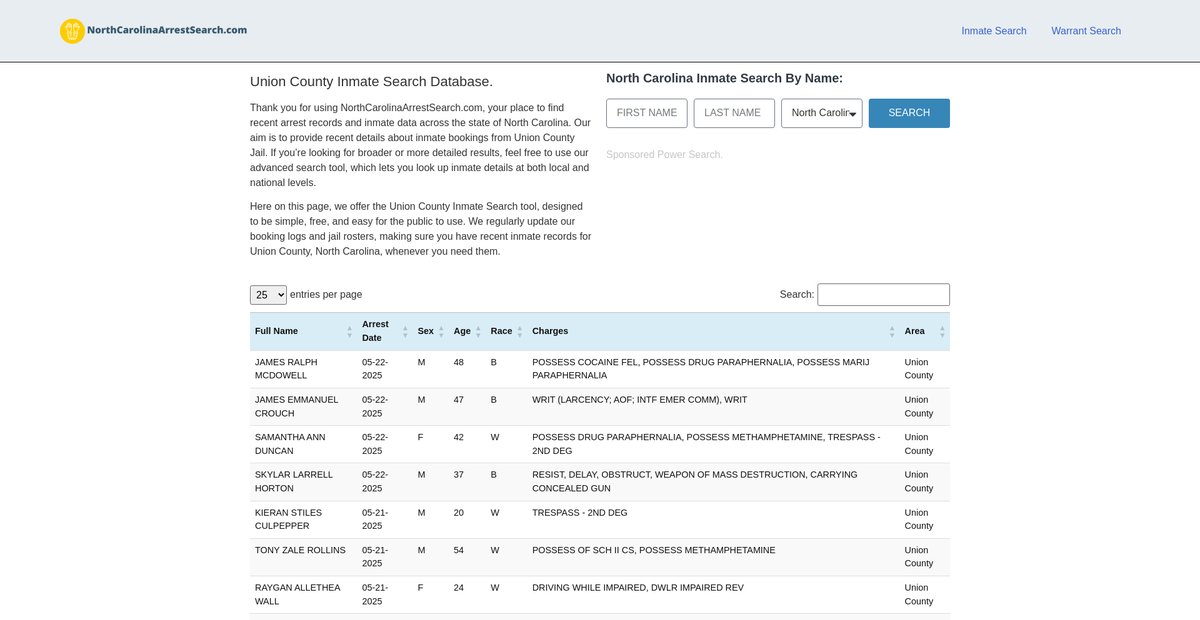This screenshot has height=620, width=1200.
Task: Click the Union County Inmate Search Database heading
Action: (x=371, y=82)
